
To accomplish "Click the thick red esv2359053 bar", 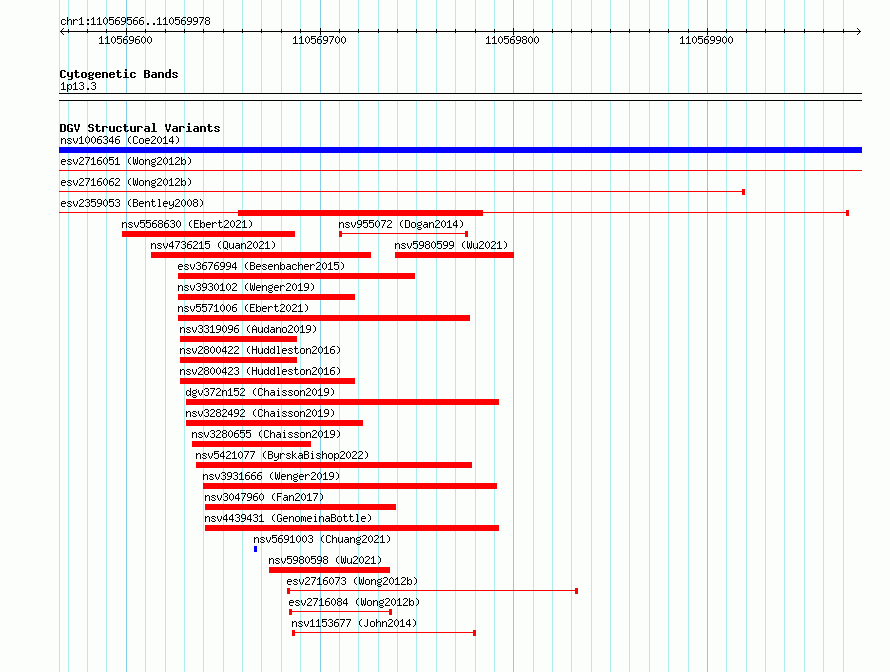I will [360, 213].
